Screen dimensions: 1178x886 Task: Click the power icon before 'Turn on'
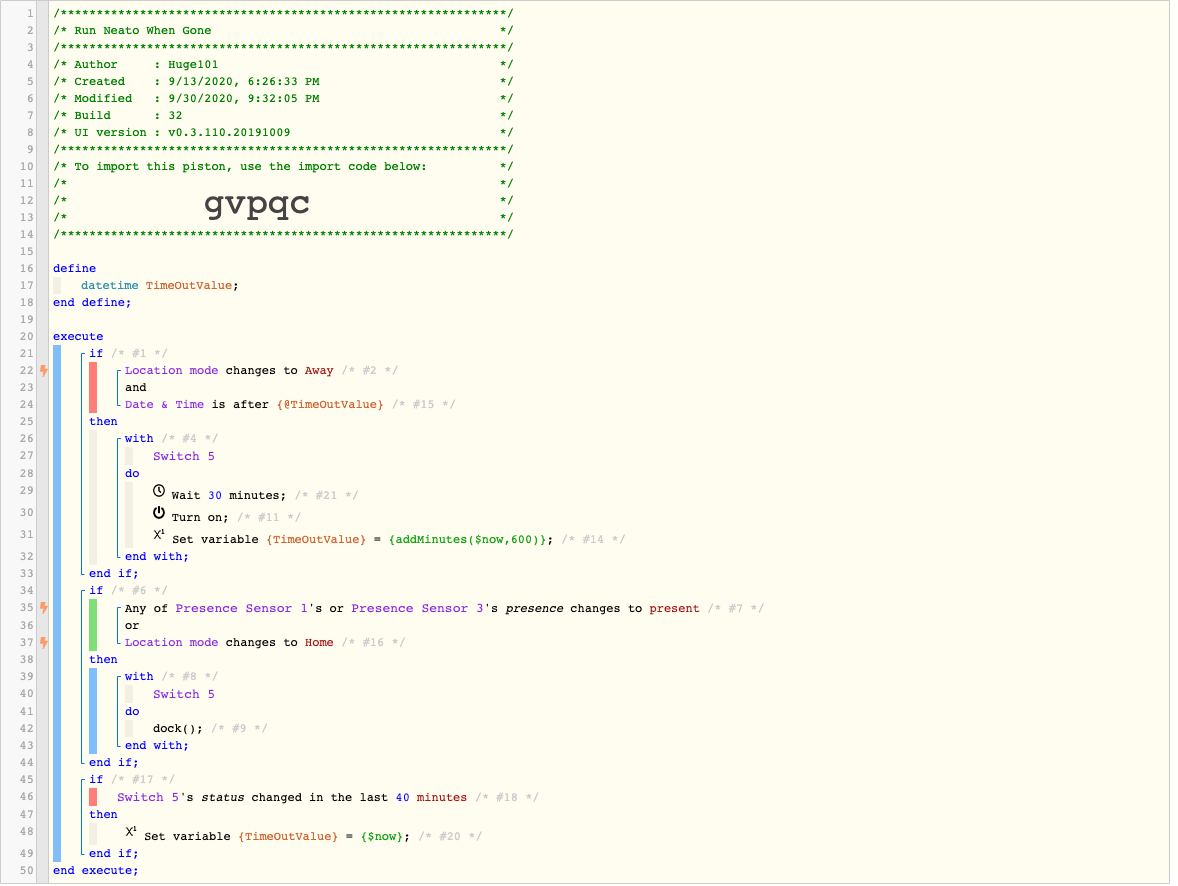pos(159,513)
